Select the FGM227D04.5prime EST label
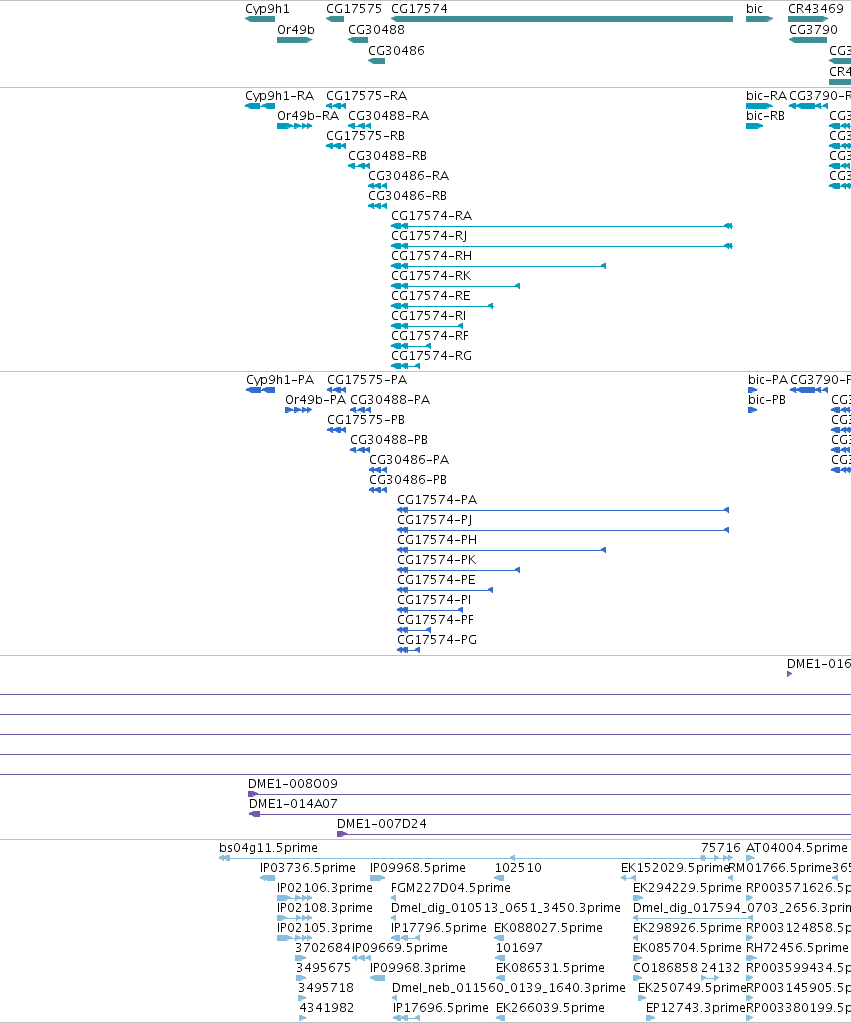Screen dimensions: 851x1023 [451, 888]
